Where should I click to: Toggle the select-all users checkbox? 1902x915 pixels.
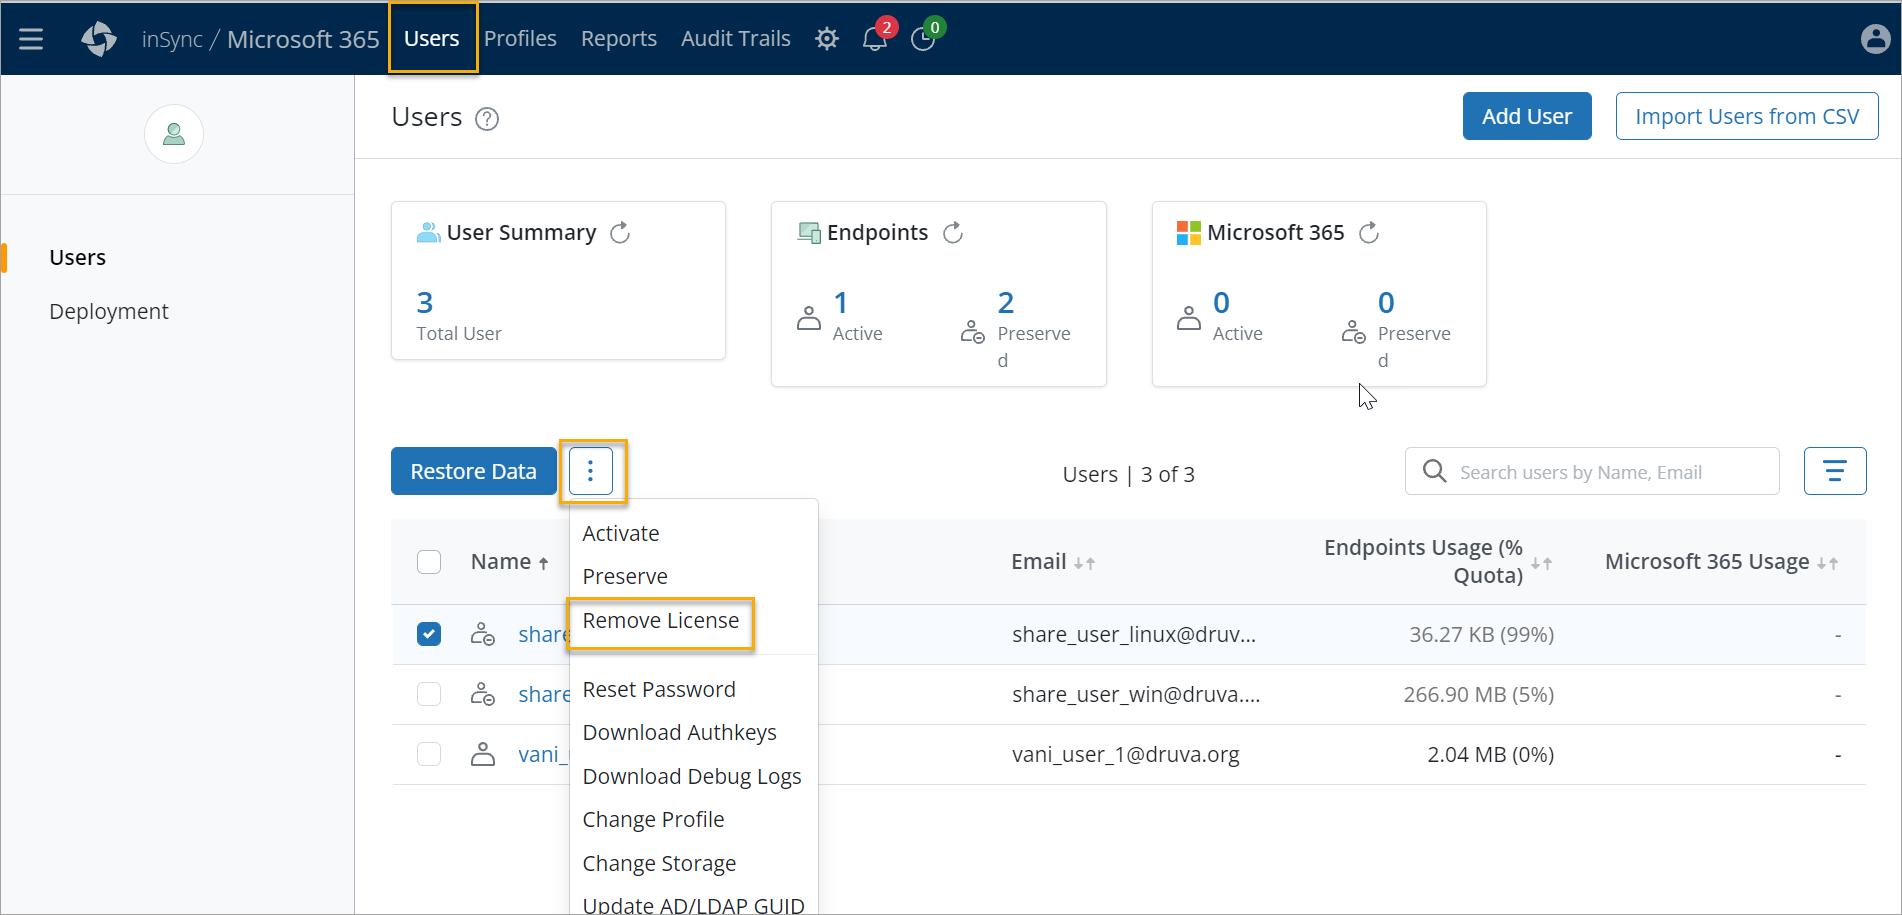[x=429, y=561]
